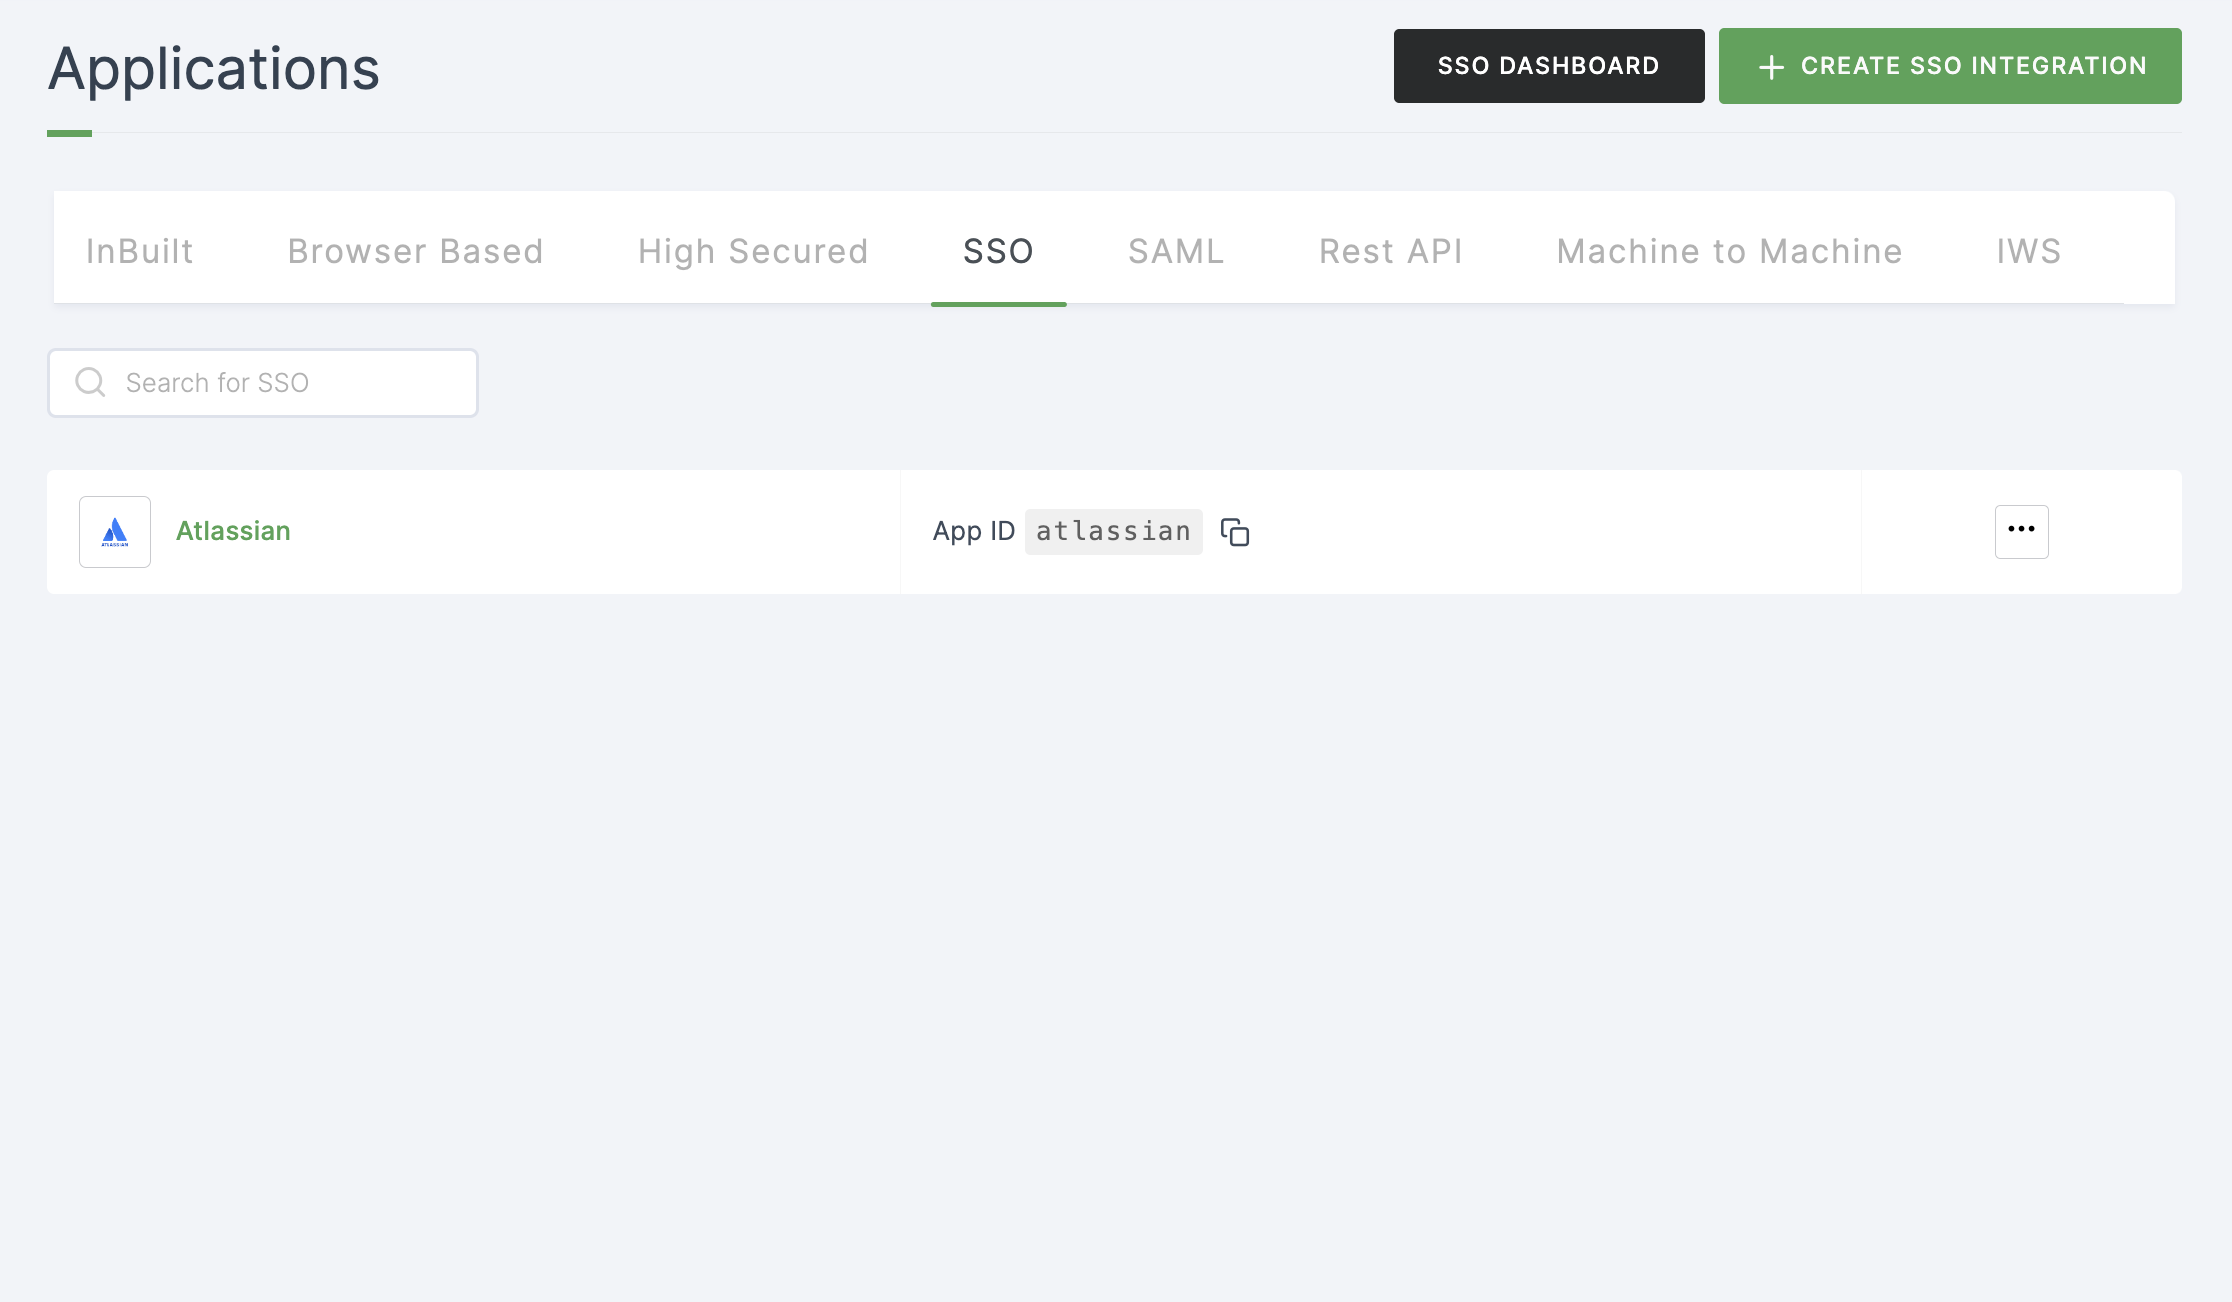Image resolution: width=2232 pixels, height=1302 pixels.
Task: Switch to the Browser Based tab
Action: coord(414,250)
